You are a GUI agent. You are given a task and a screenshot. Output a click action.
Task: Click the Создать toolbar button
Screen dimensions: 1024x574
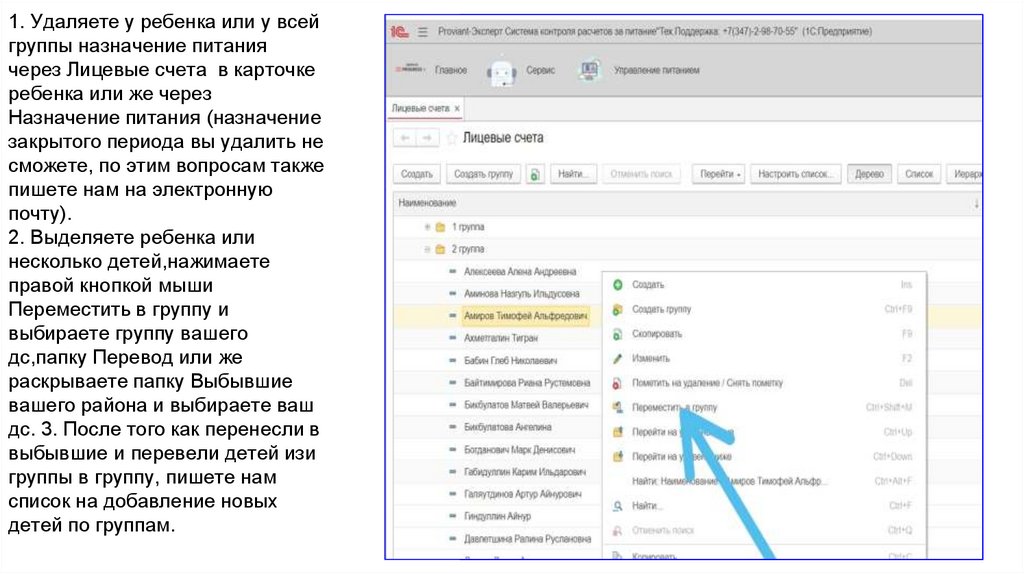(417, 174)
